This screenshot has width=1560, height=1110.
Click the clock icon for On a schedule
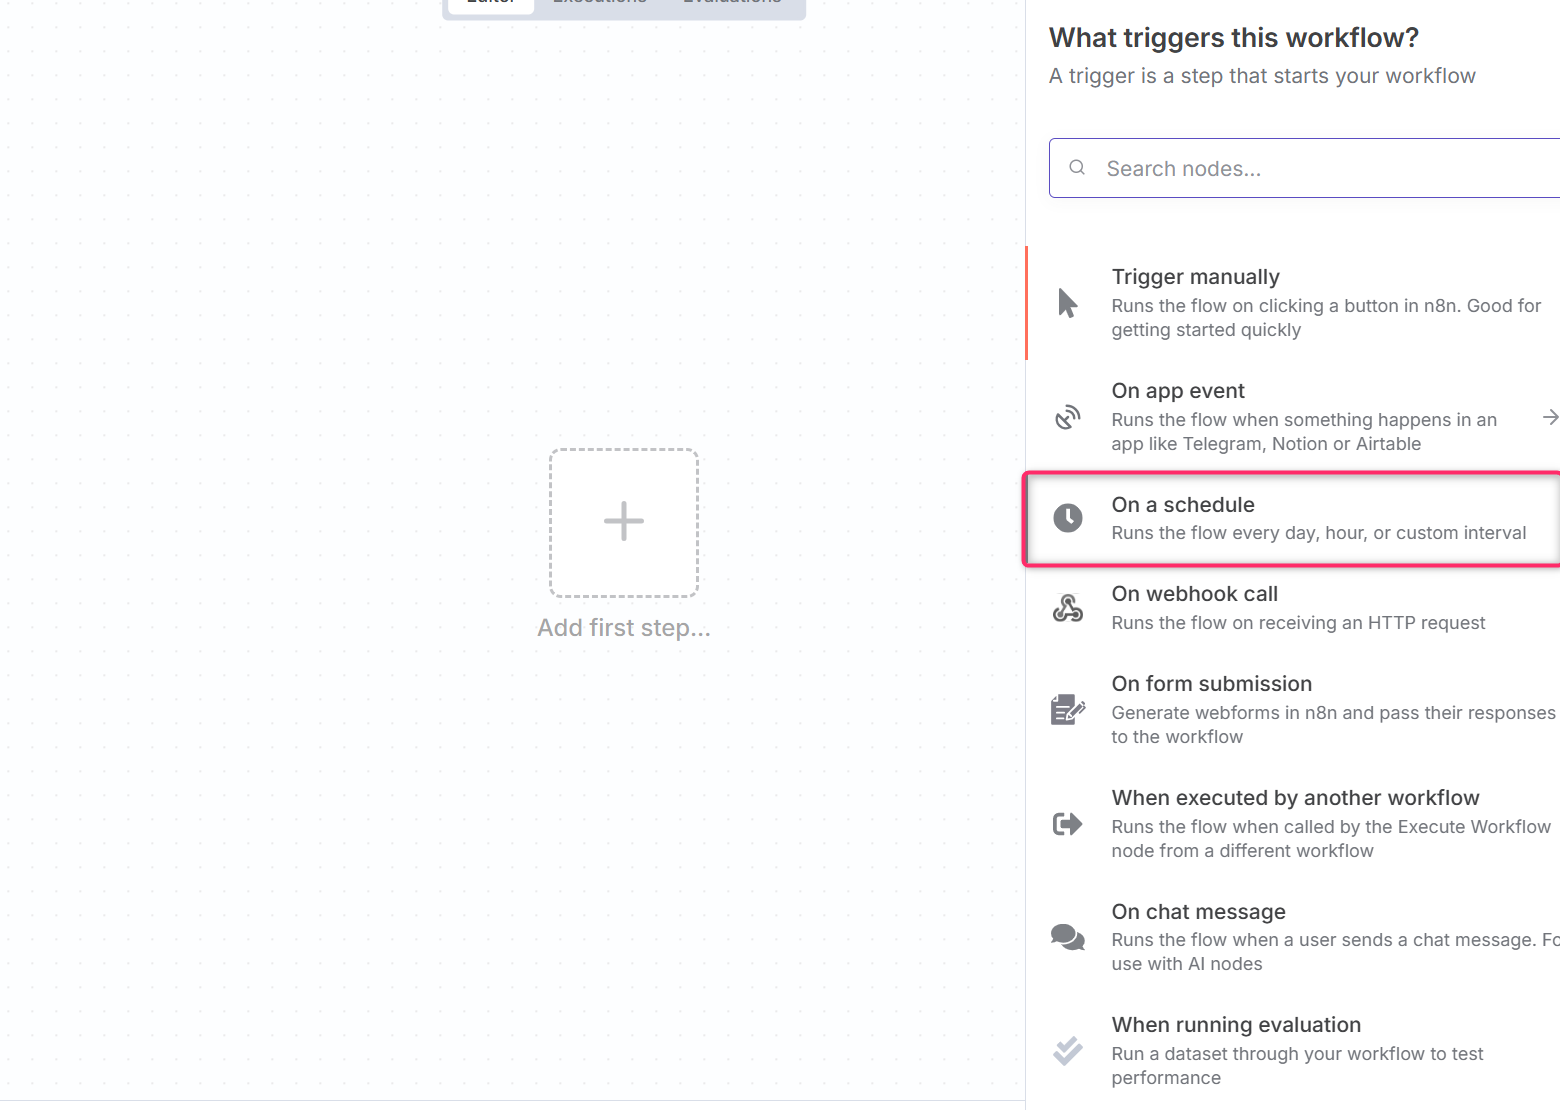coord(1068,518)
